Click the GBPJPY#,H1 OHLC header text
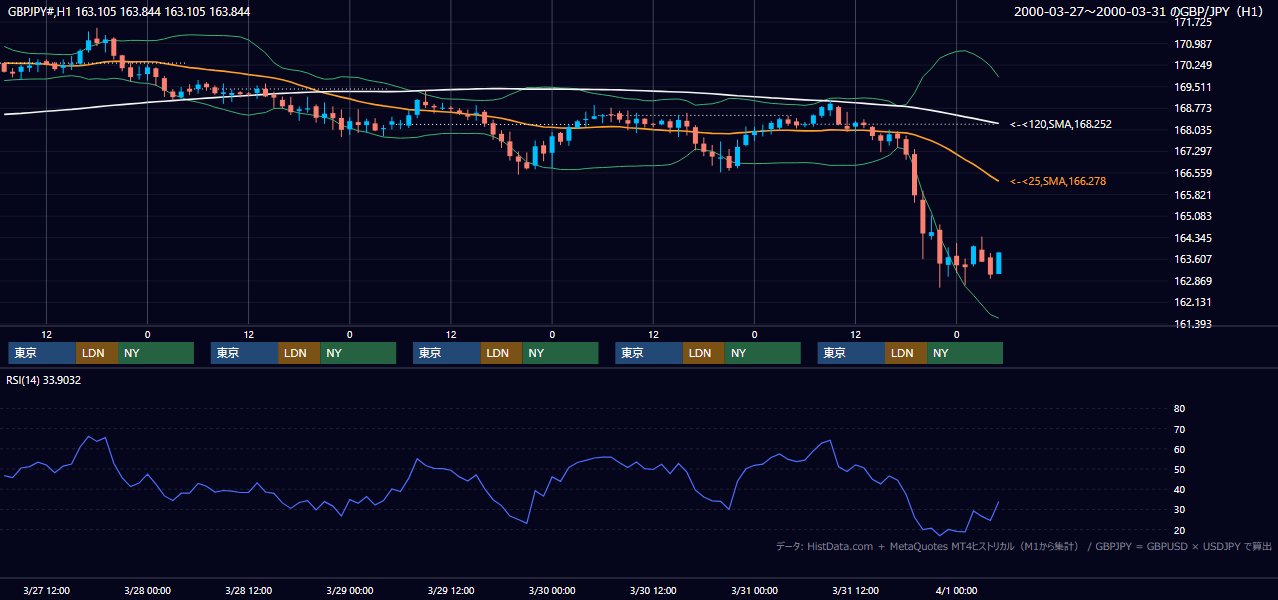The height and width of the screenshot is (600, 1278). [129, 11]
